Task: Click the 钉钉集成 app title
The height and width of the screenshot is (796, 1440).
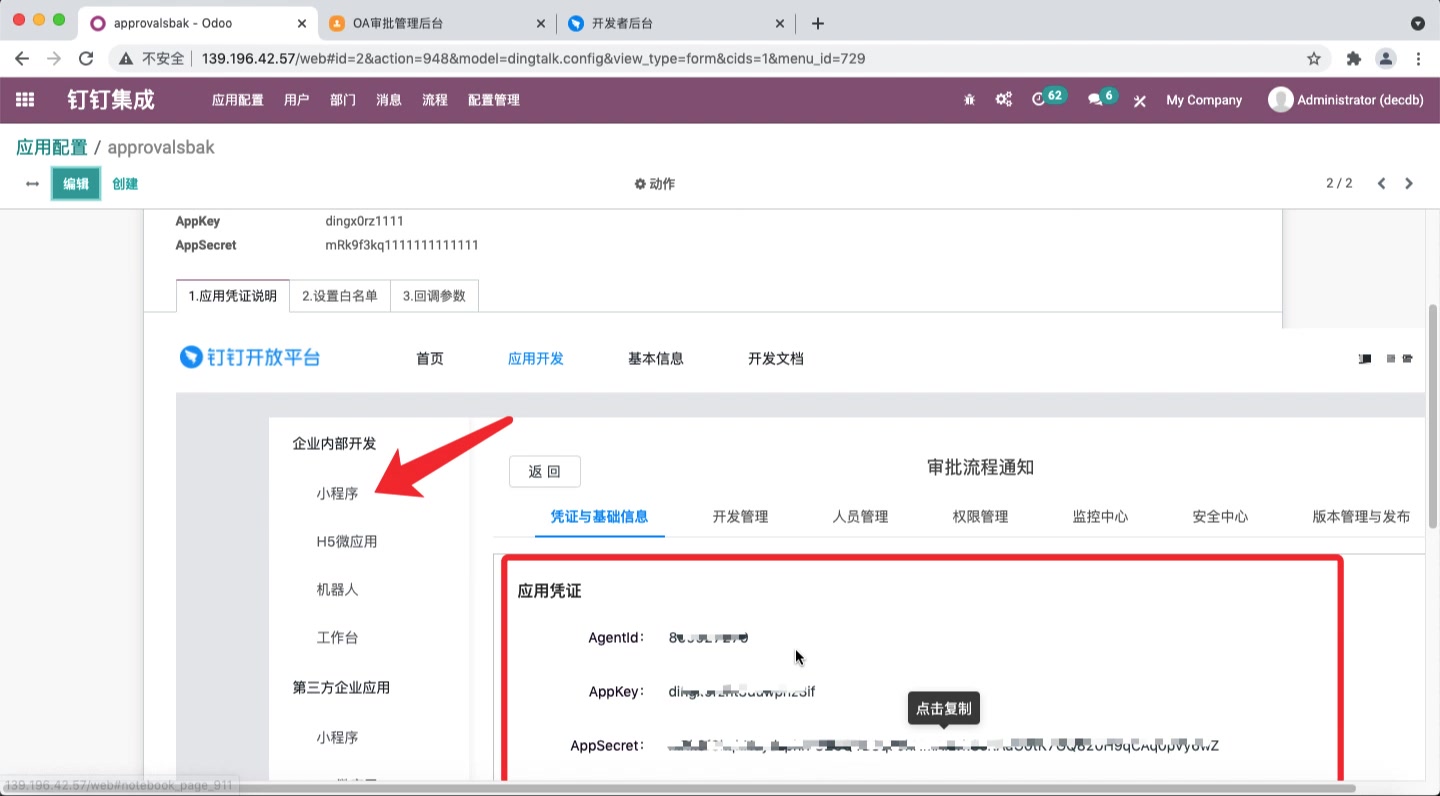Action: (111, 100)
